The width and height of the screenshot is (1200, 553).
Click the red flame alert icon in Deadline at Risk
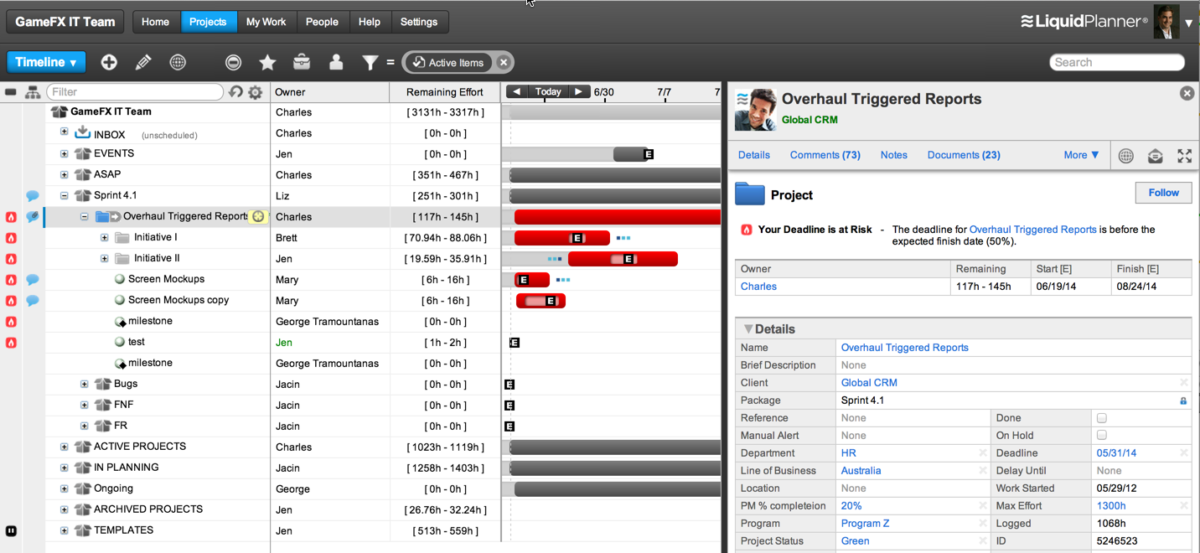(746, 229)
